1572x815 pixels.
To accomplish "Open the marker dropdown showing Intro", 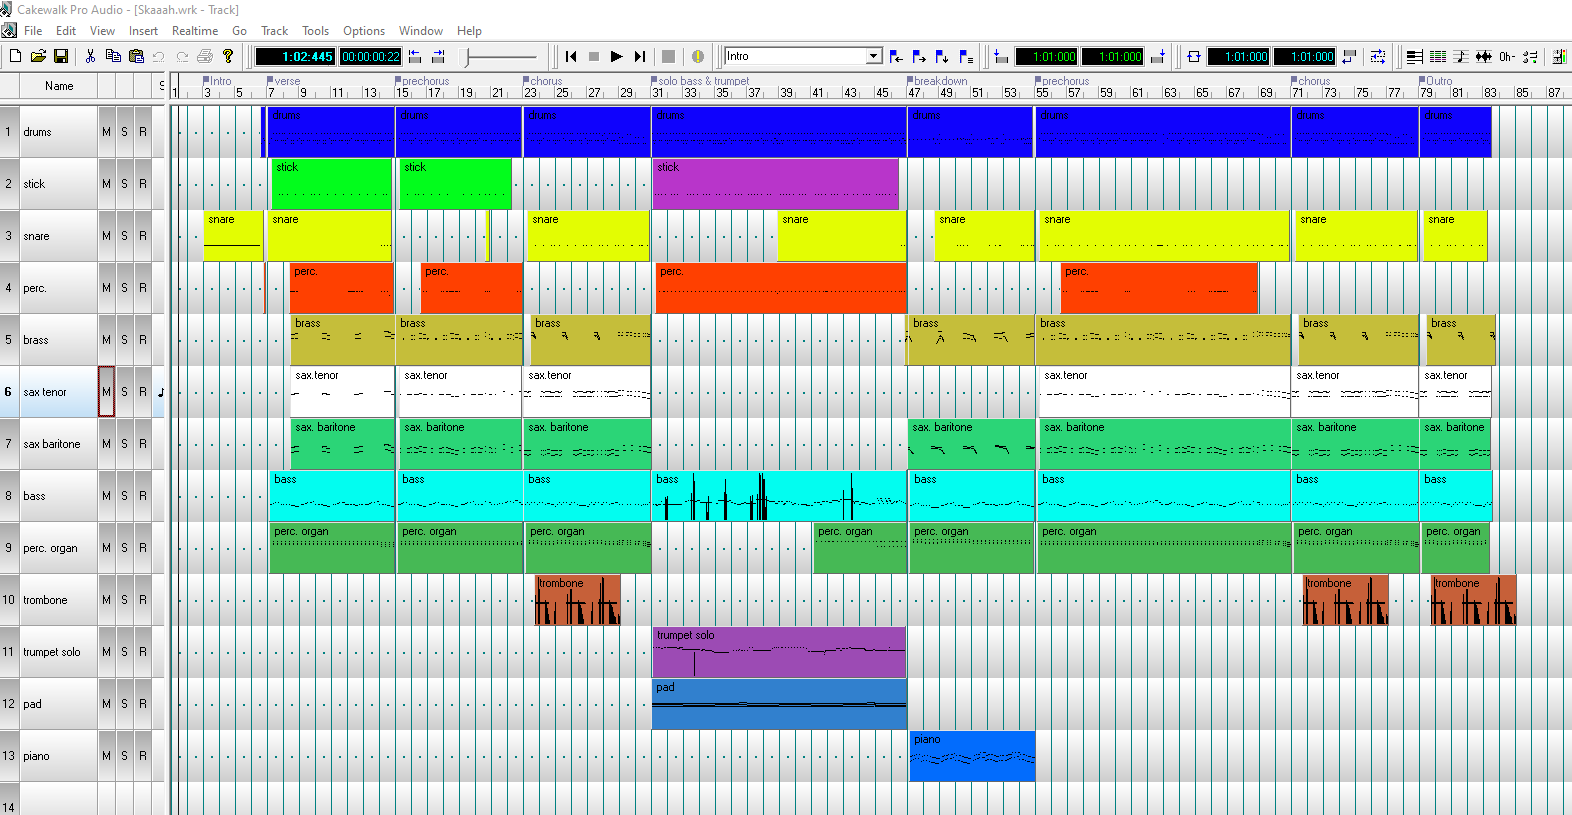I will [874, 56].
